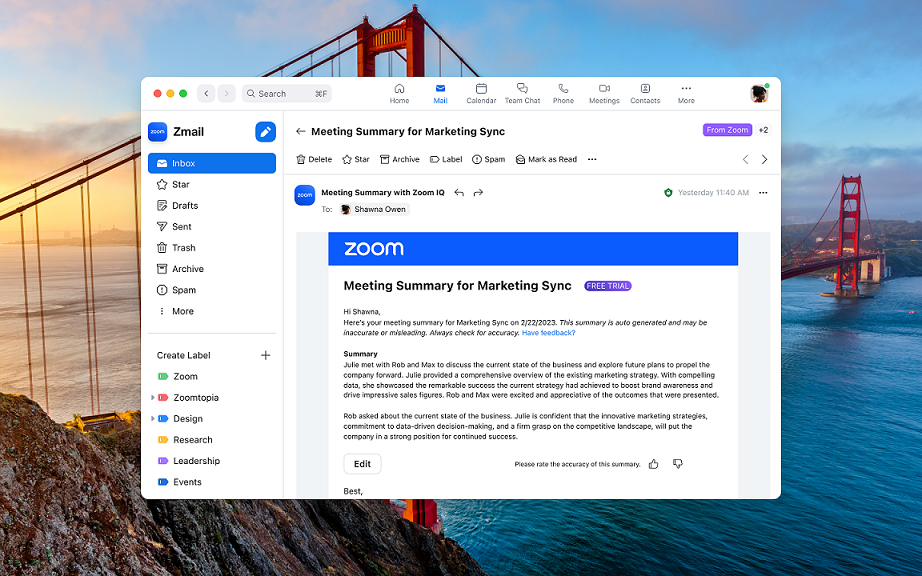Click the forward arrow icon
922x576 pixels.
[x=478, y=192]
